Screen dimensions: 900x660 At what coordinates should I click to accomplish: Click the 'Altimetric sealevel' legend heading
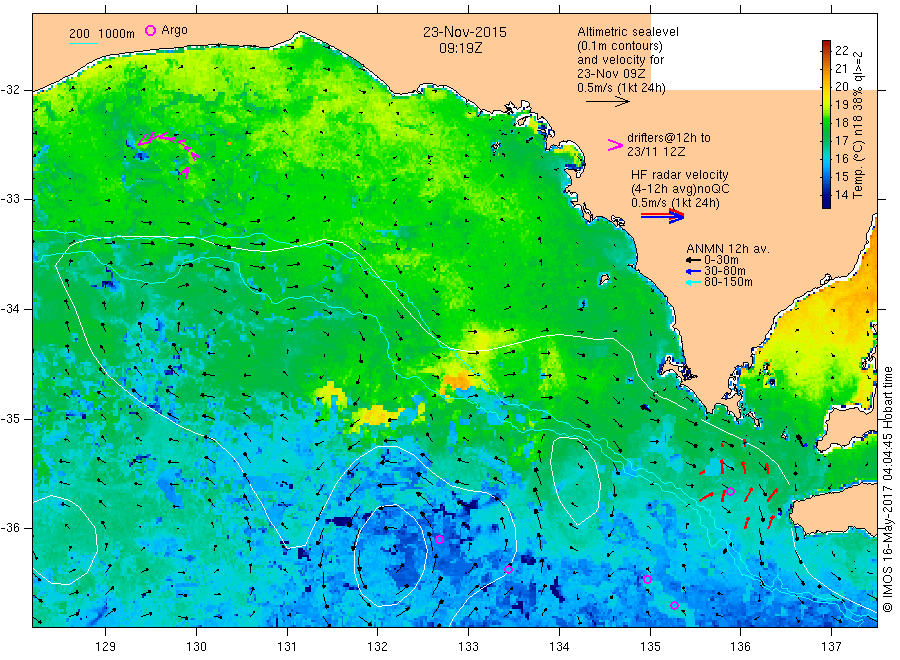point(628,32)
